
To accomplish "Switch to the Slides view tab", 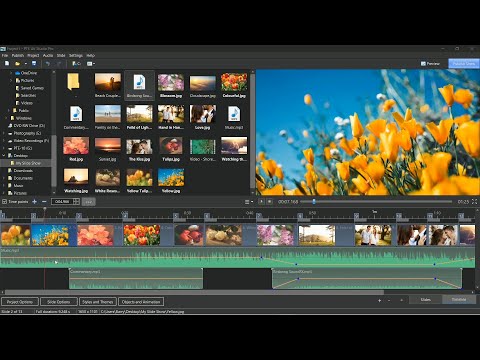I will click(426, 300).
